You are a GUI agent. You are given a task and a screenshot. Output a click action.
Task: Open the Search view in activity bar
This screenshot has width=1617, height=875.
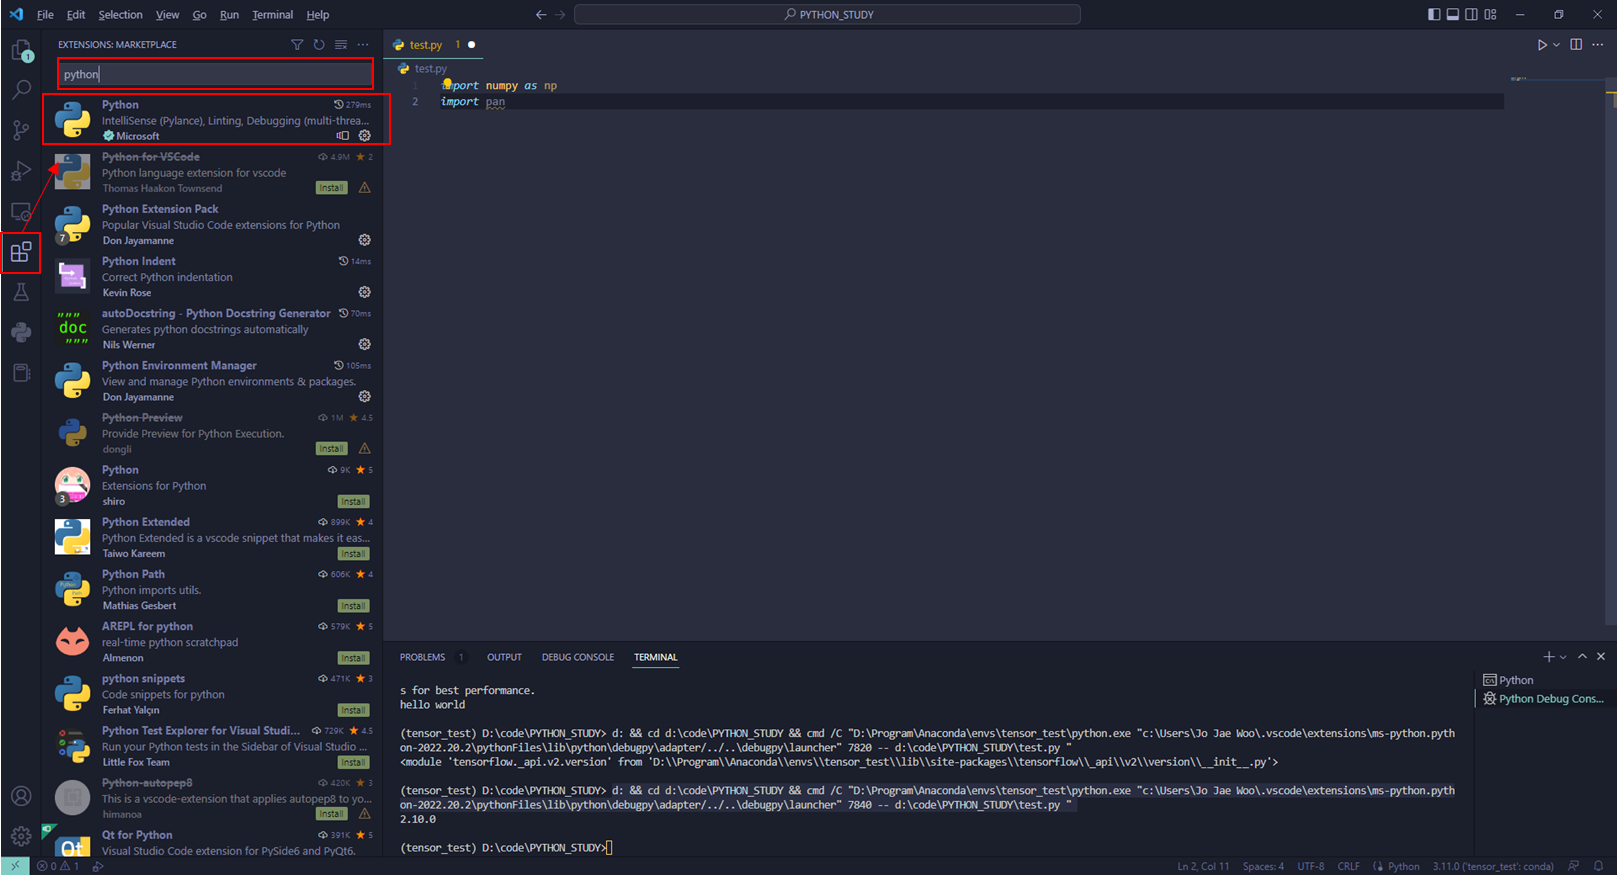[21, 90]
